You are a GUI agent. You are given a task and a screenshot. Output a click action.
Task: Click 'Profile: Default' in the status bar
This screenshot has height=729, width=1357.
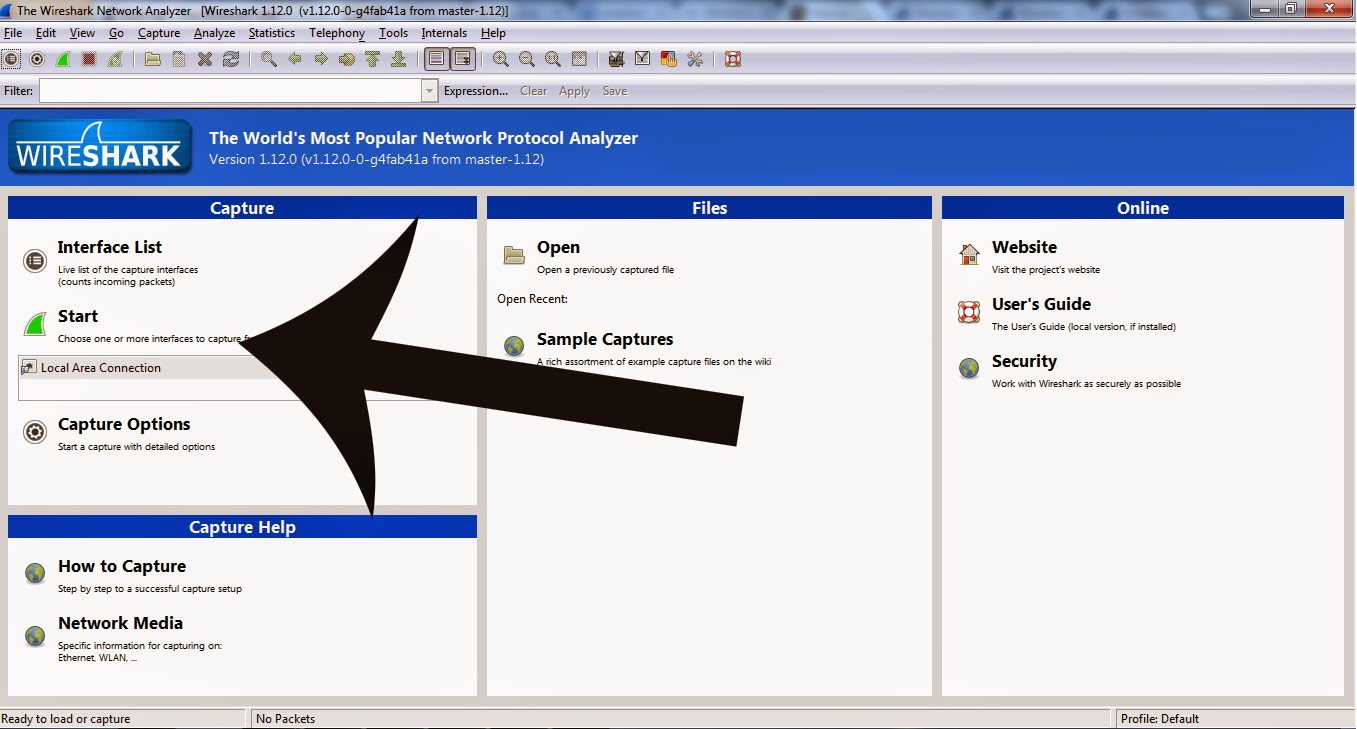[x=1160, y=719]
